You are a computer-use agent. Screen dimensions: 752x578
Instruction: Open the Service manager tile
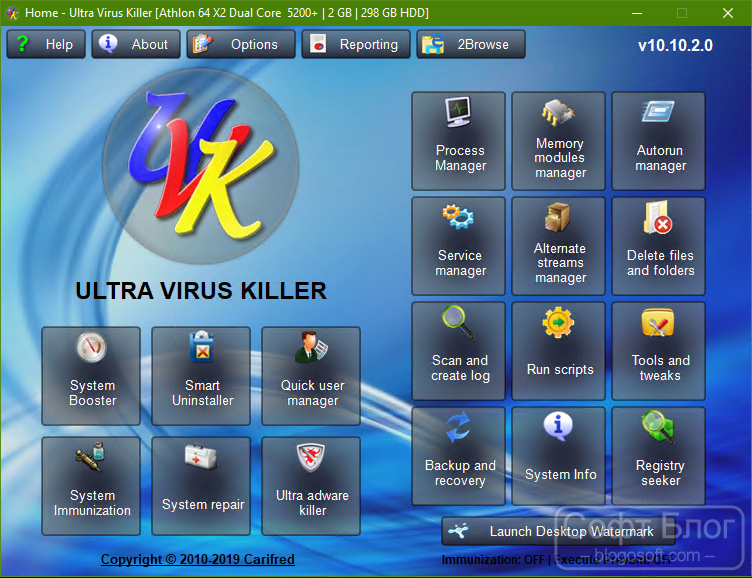pos(458,246)
